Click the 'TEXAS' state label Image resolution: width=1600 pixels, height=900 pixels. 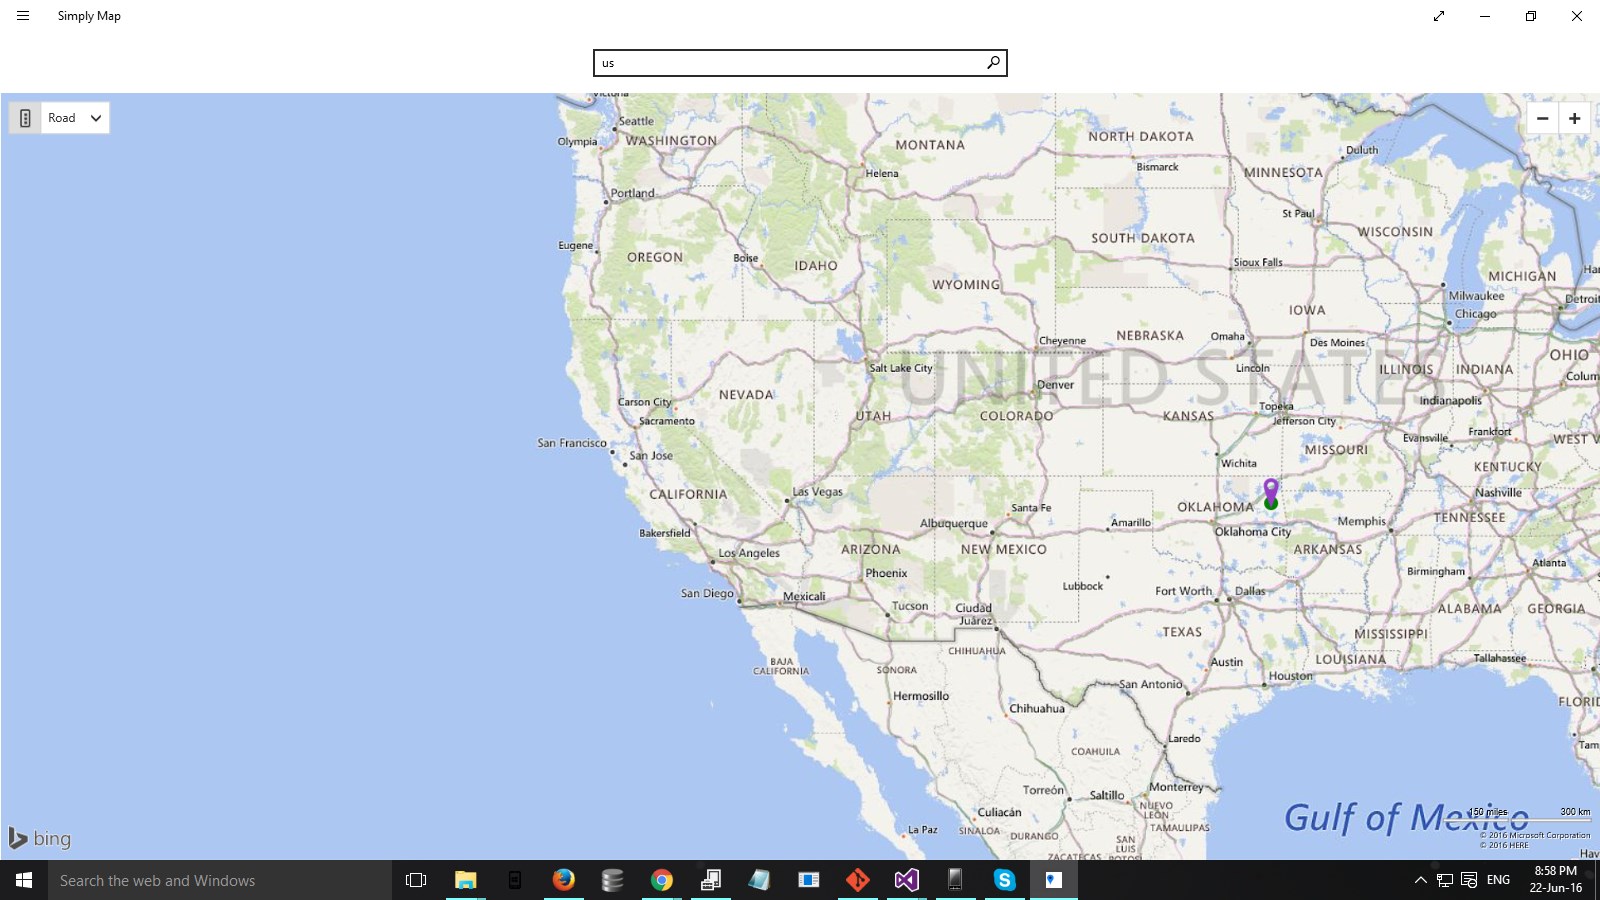pos(1182,632)
